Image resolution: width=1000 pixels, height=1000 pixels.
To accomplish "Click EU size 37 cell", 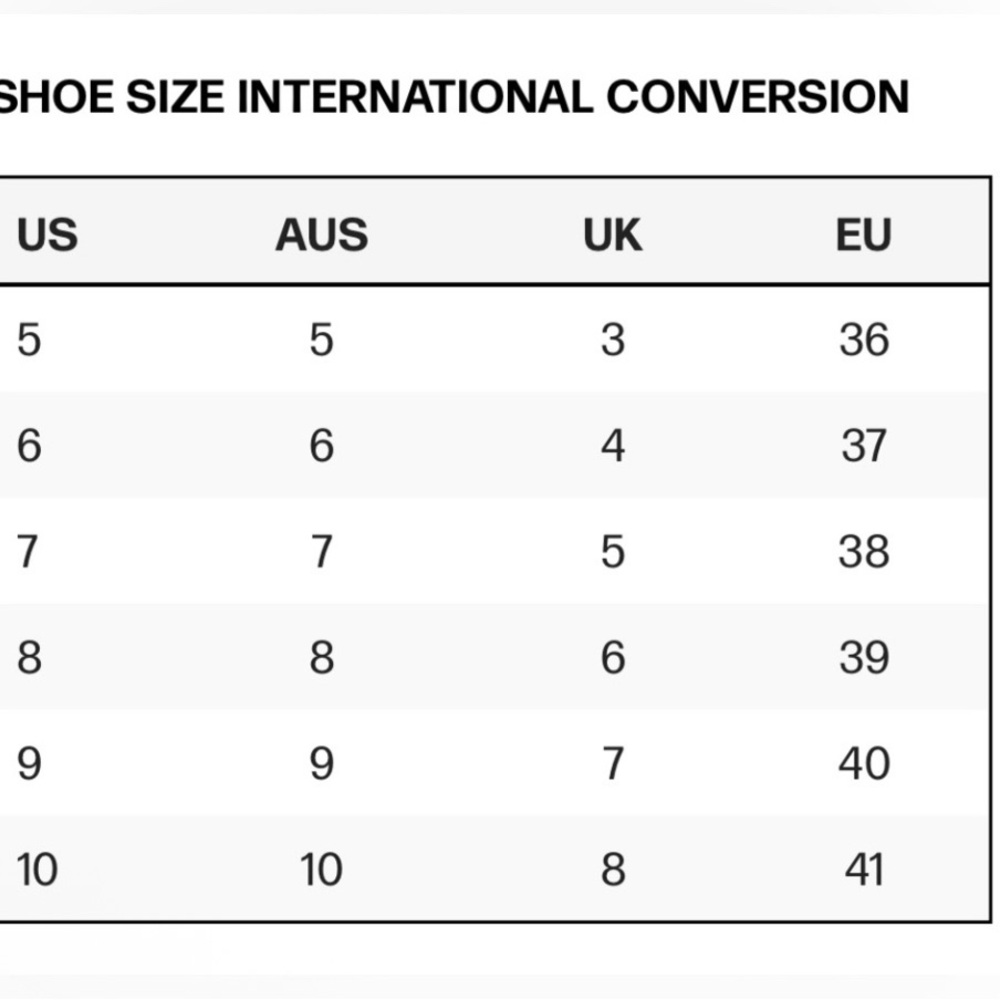I will (864, 445).
